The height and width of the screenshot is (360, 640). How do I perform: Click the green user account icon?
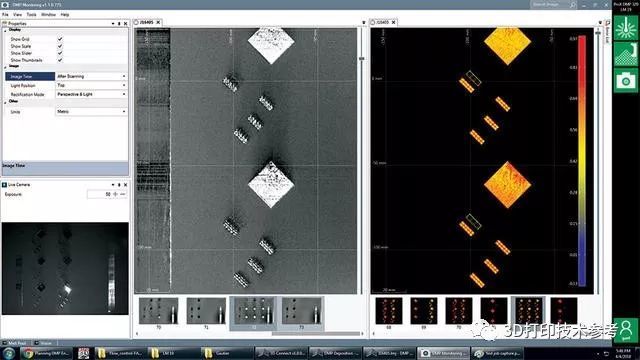[x=625, y=330]
